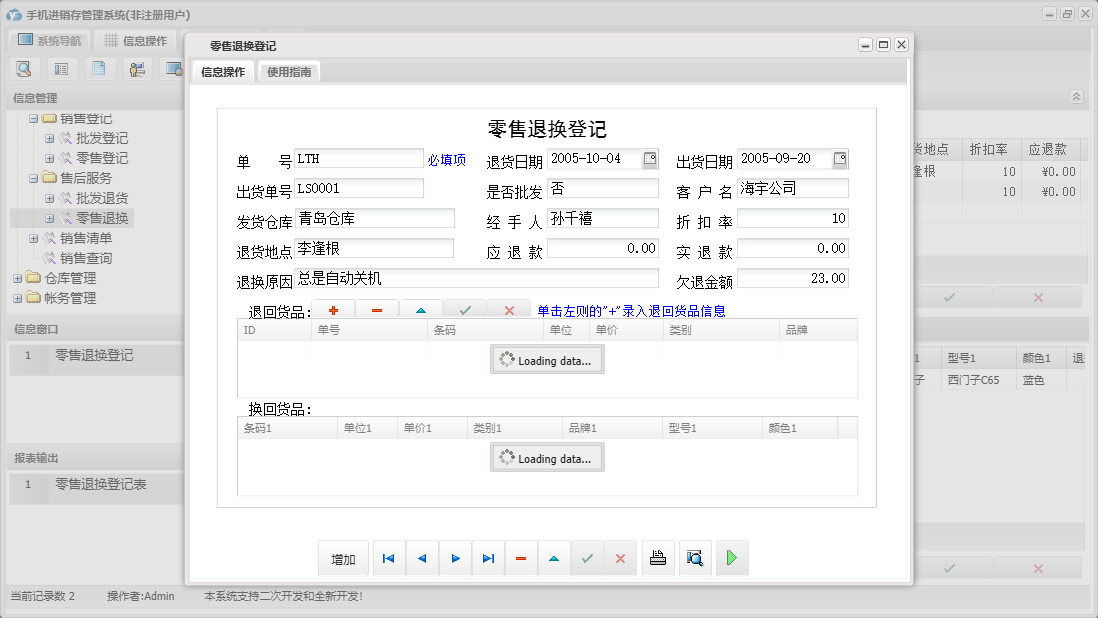
Task: Click the 单号 input field showing LTH
Action: click(x=360, y=157)
